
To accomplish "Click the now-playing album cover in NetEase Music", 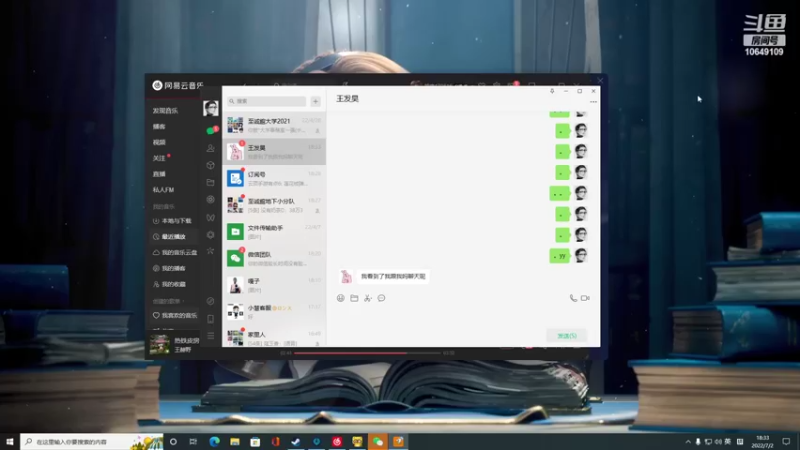I will 160,344.
